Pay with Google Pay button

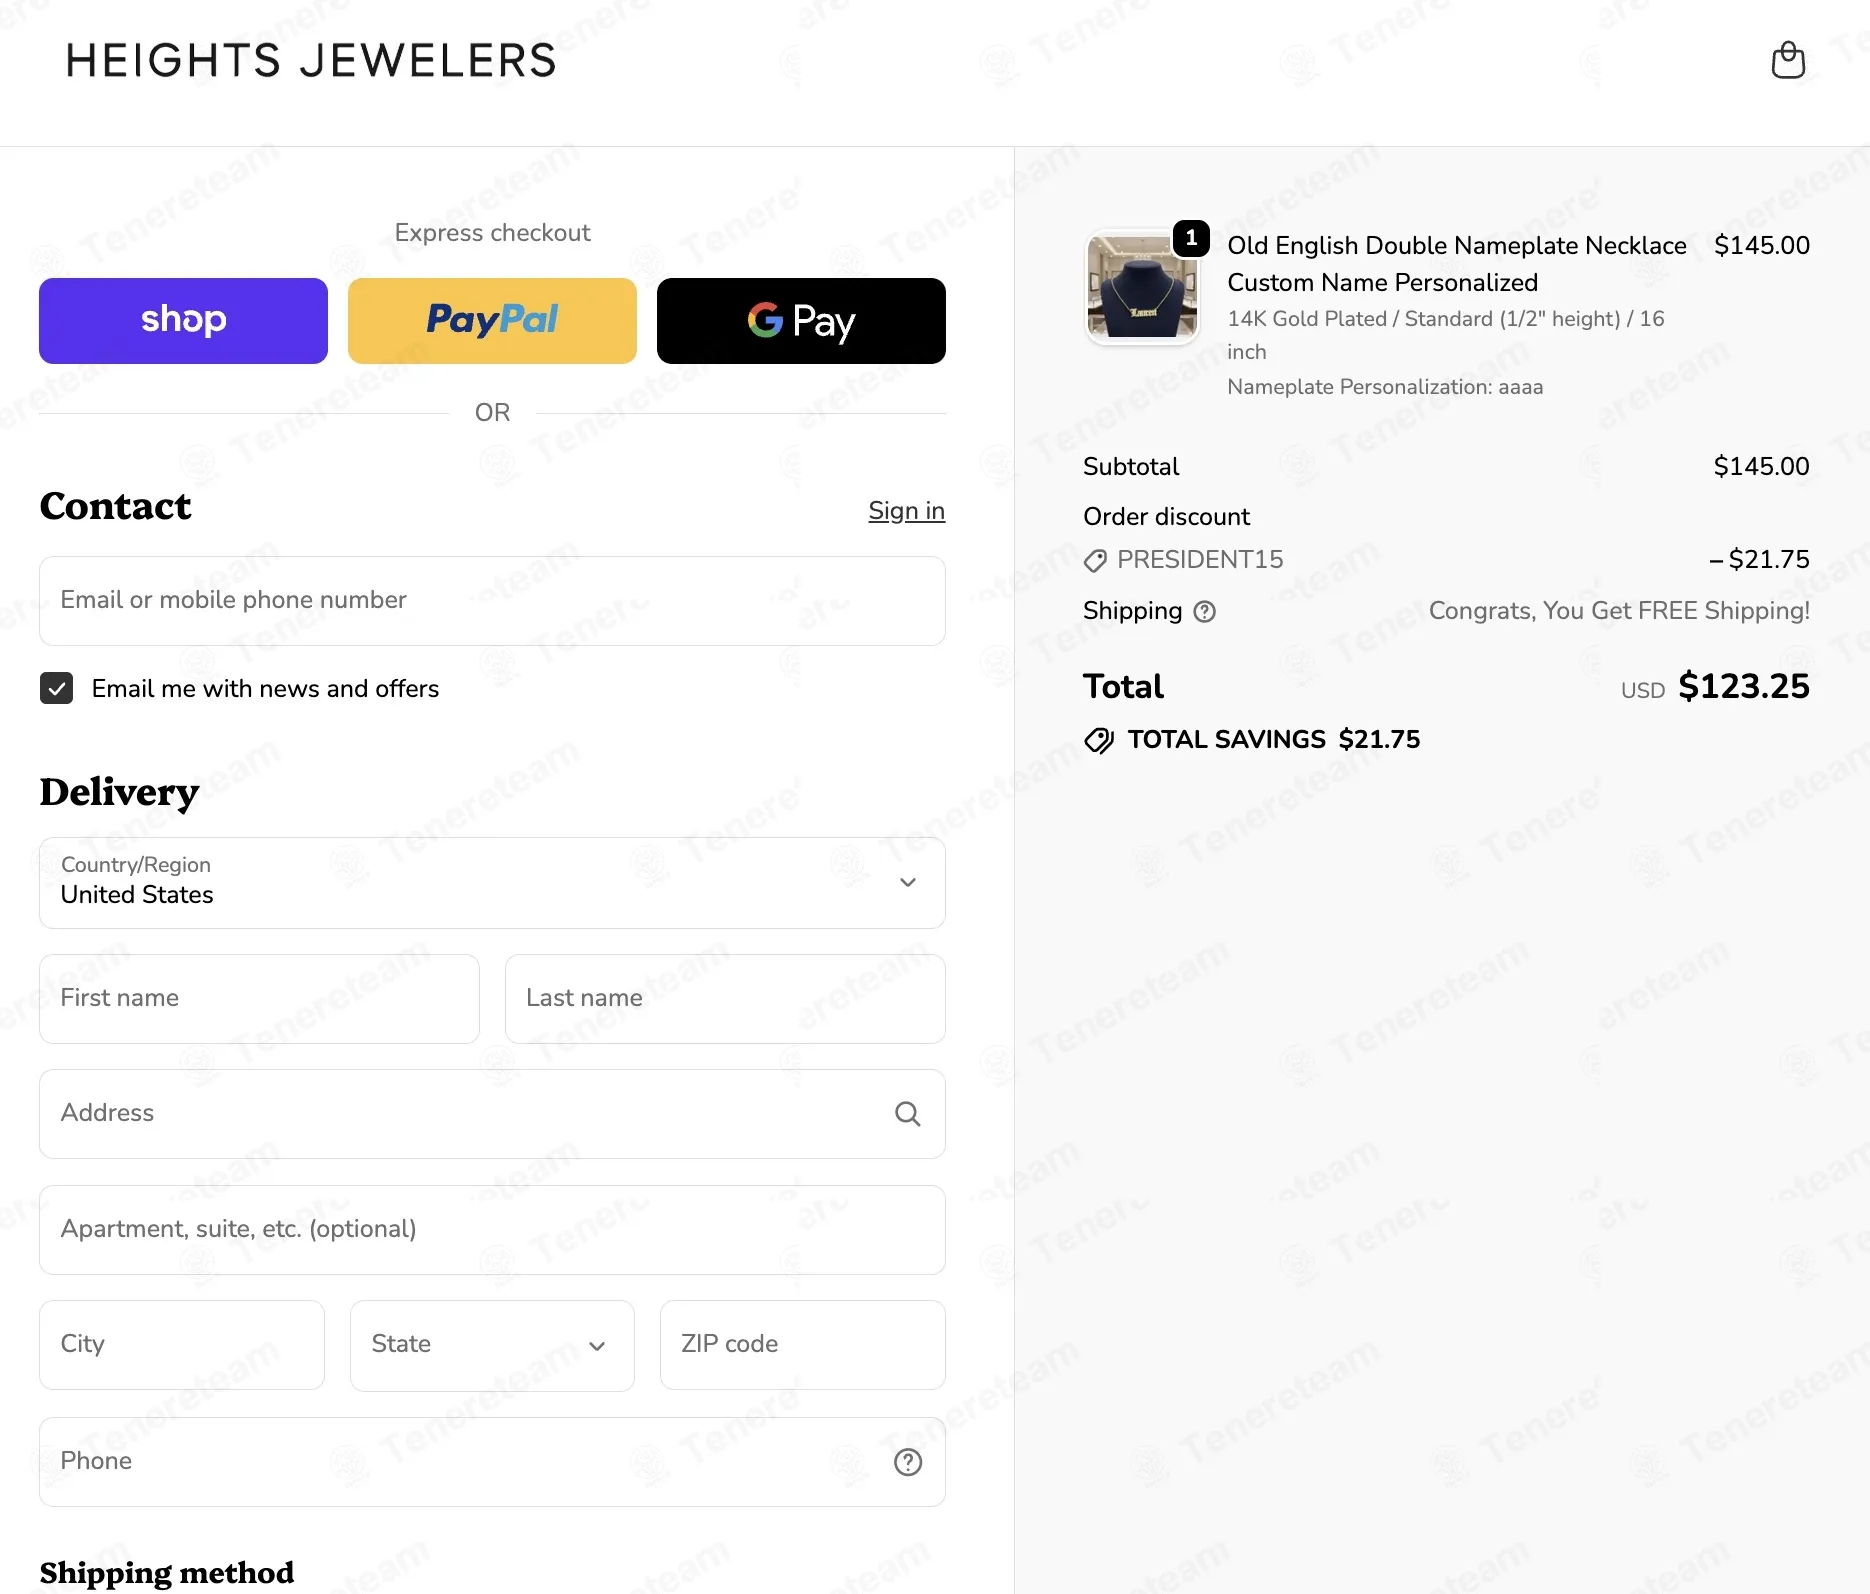[x=801, y=321]
